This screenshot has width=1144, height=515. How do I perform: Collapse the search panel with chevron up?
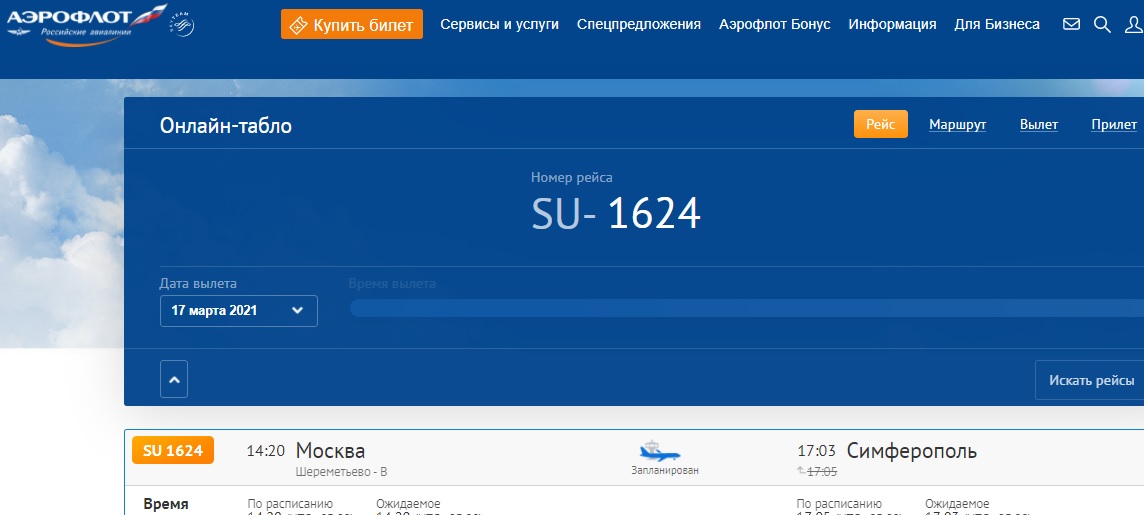(x=174, y=380)
